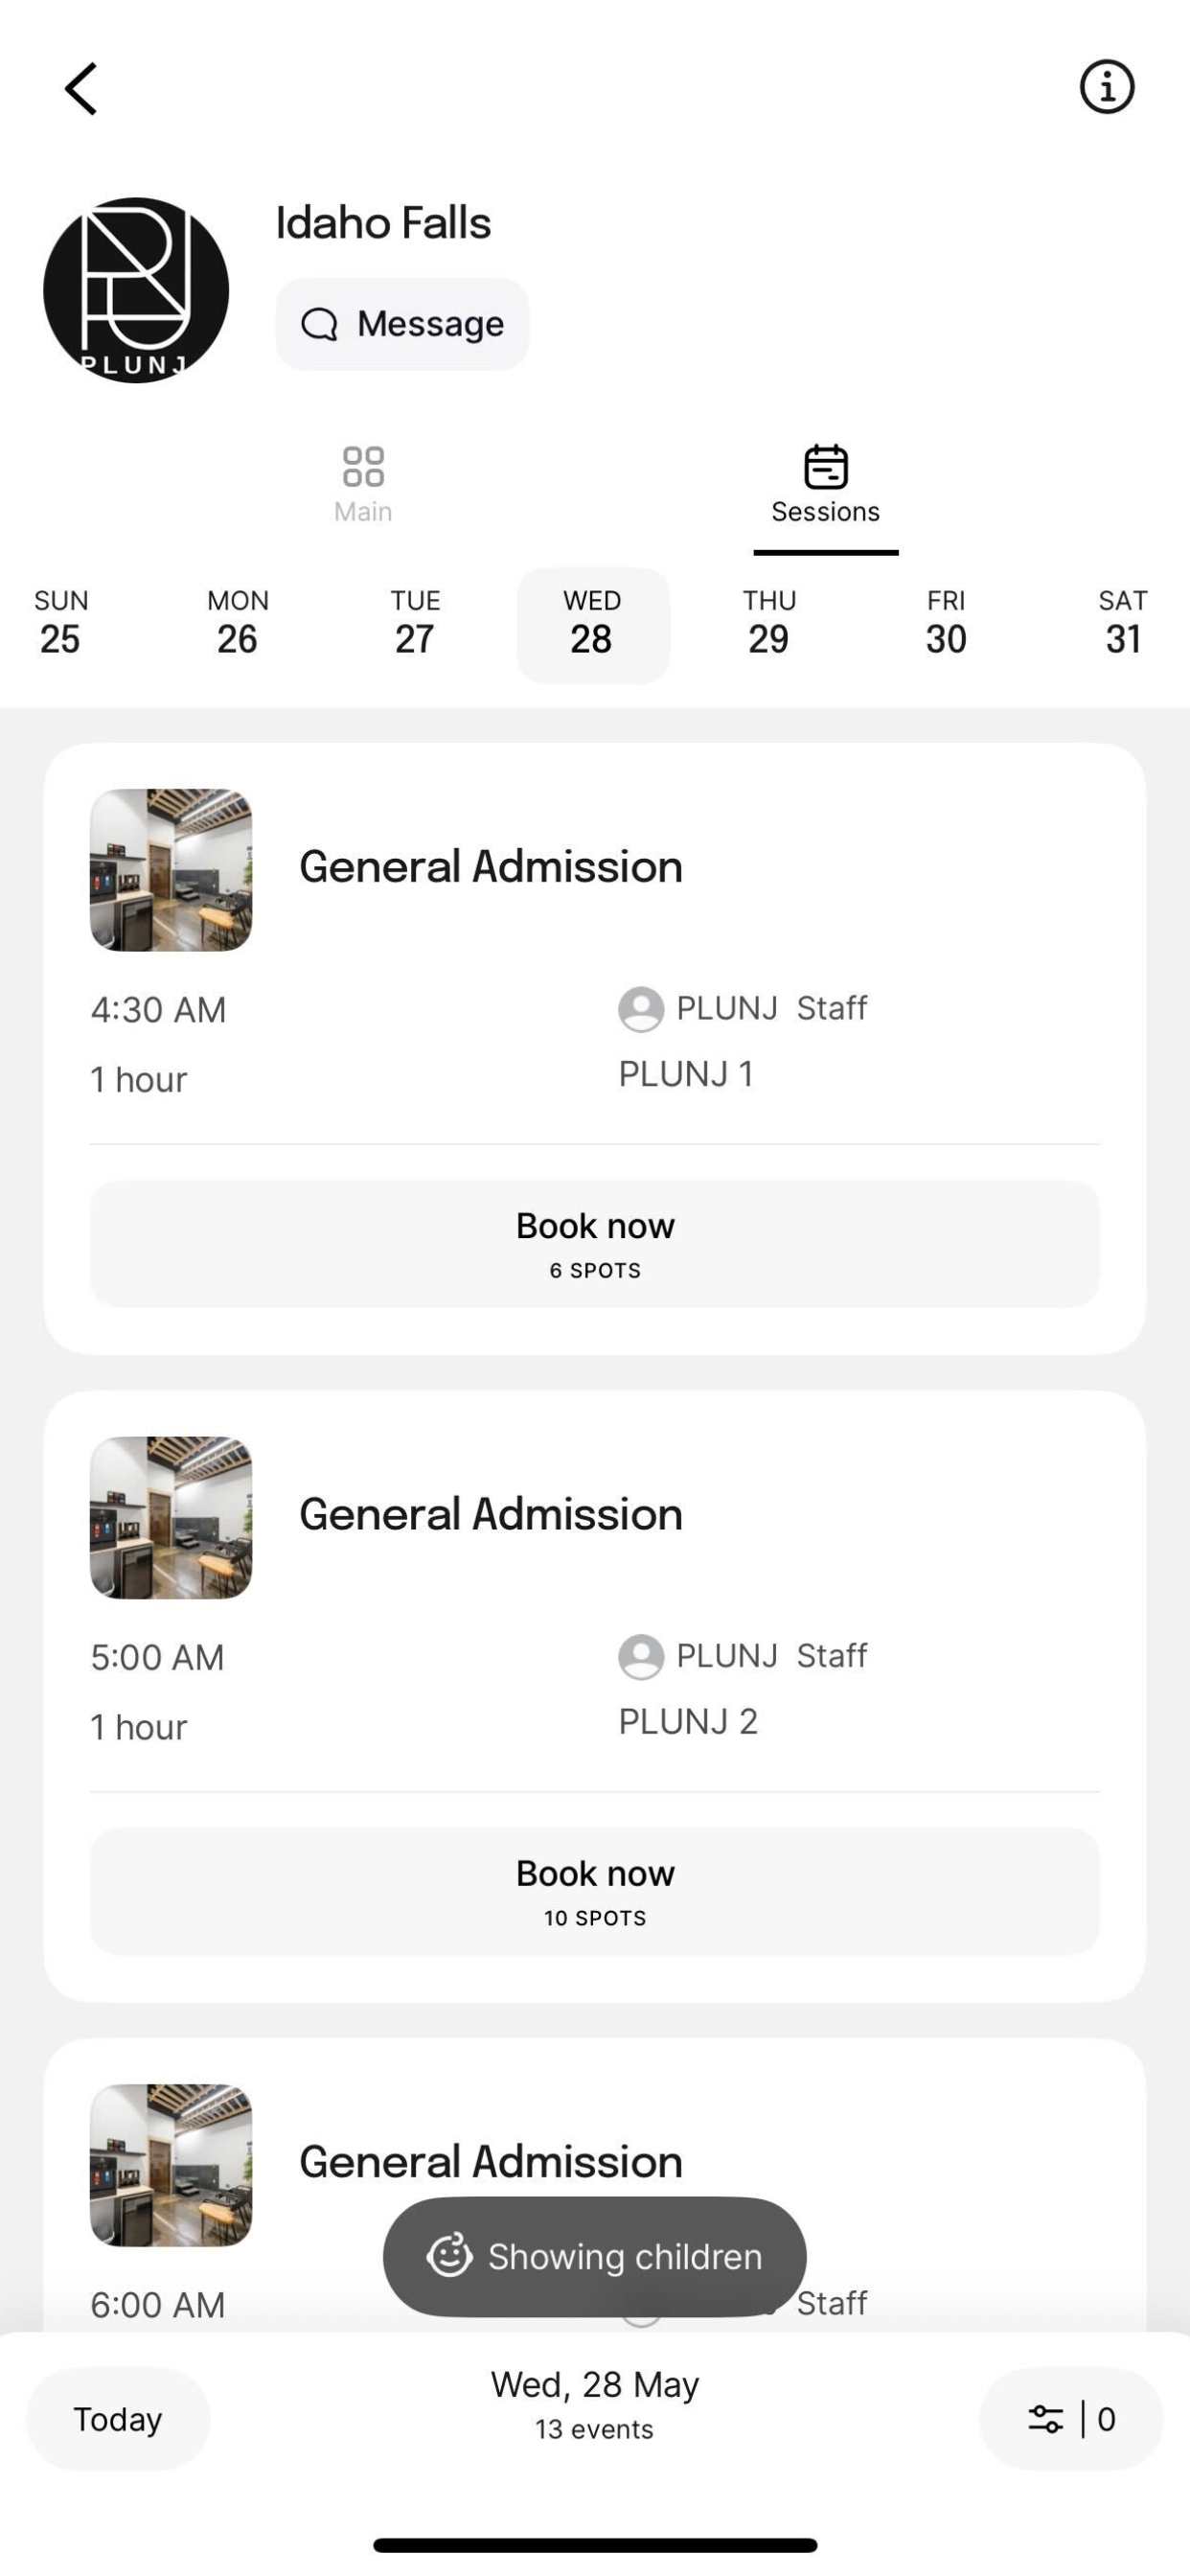Tap the back arrow icon
The width and height of the screenshot is (1190, 2576).
point(81,89)
